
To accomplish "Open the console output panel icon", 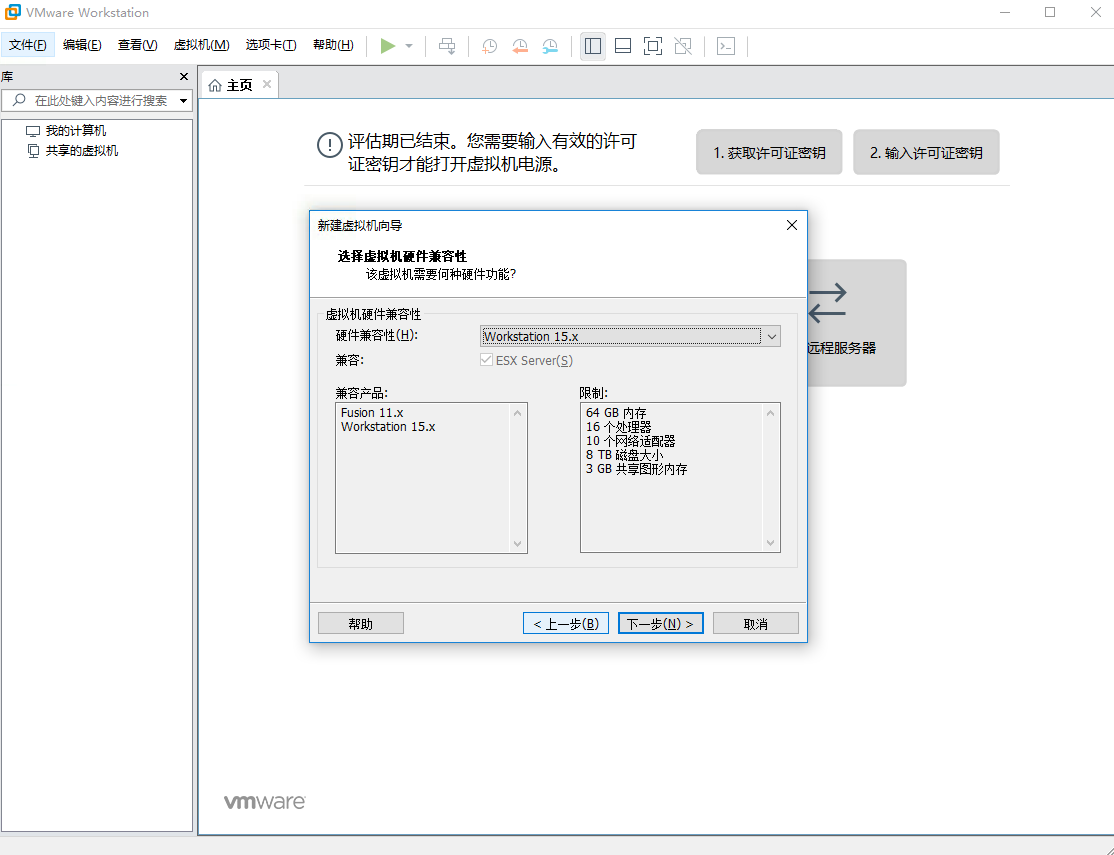I will point(726,45).
